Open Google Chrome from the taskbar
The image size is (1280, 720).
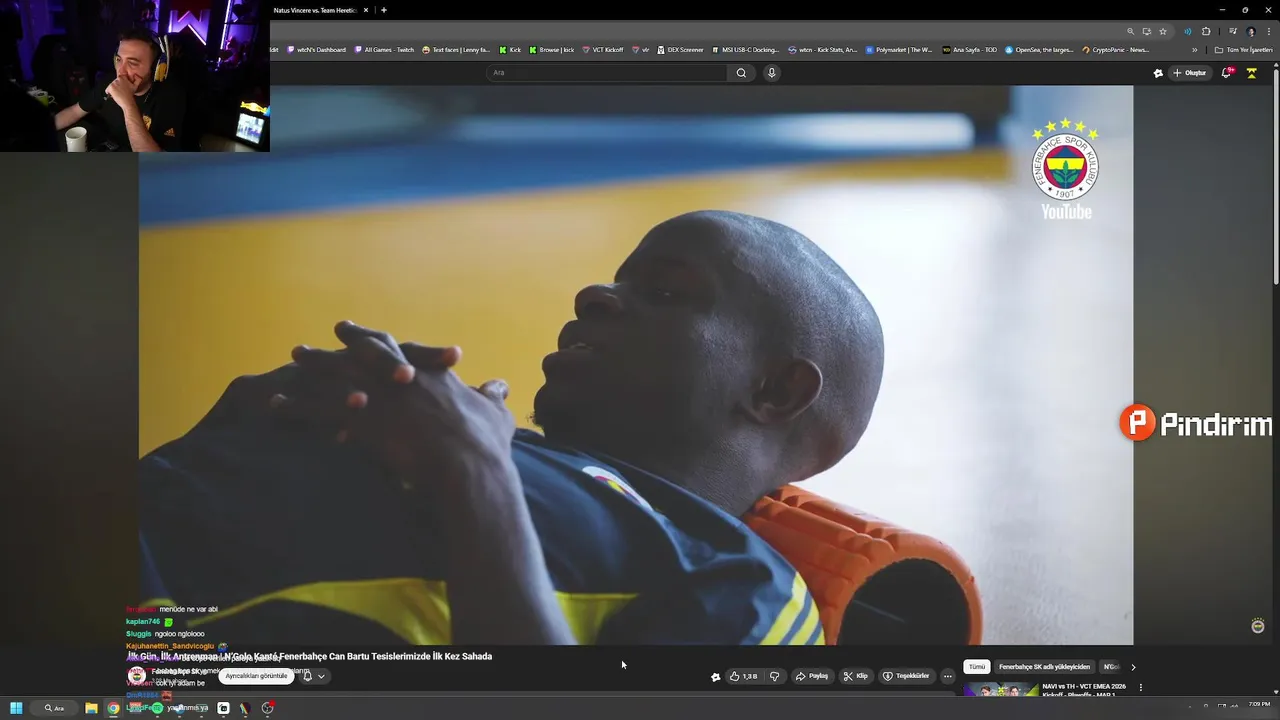(113, 708)
